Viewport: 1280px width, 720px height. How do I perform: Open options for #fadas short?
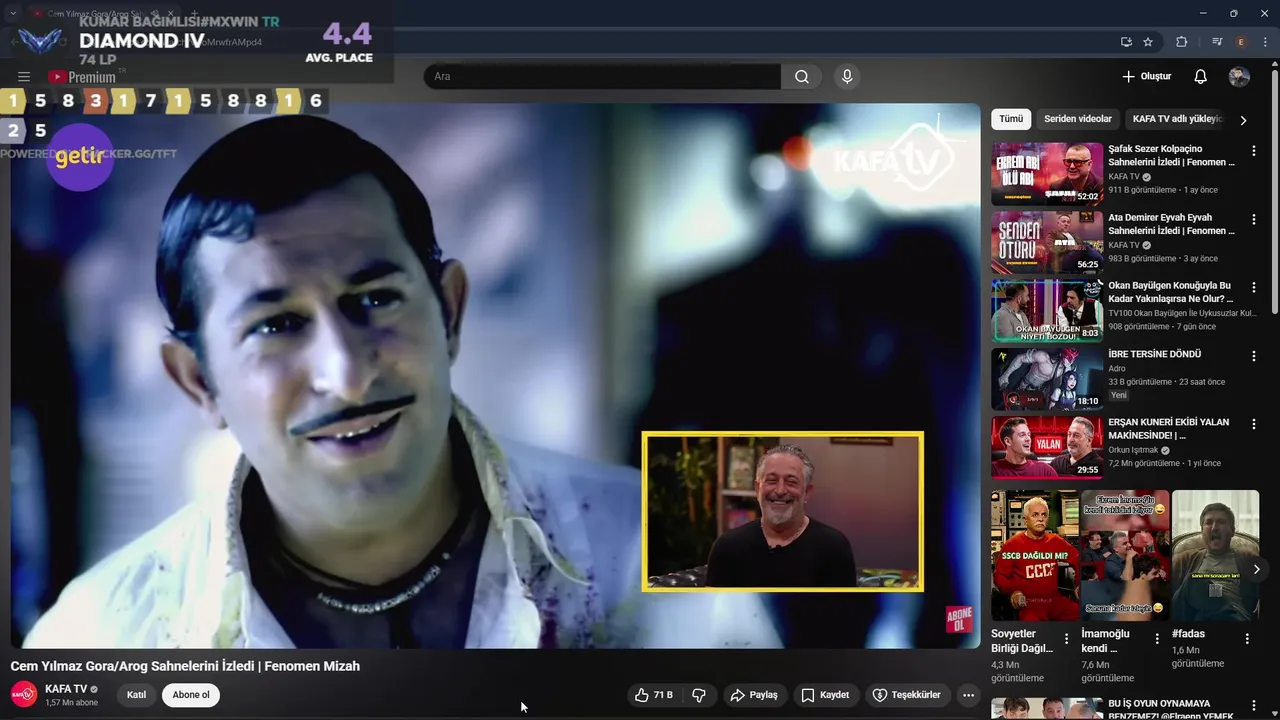pyautogui.click(x=1247, y=638)
